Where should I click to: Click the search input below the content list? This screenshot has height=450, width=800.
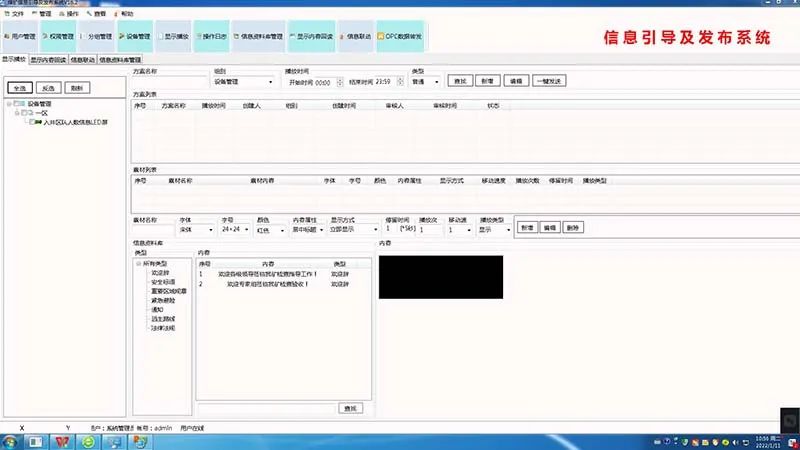(x=267, y=408)
